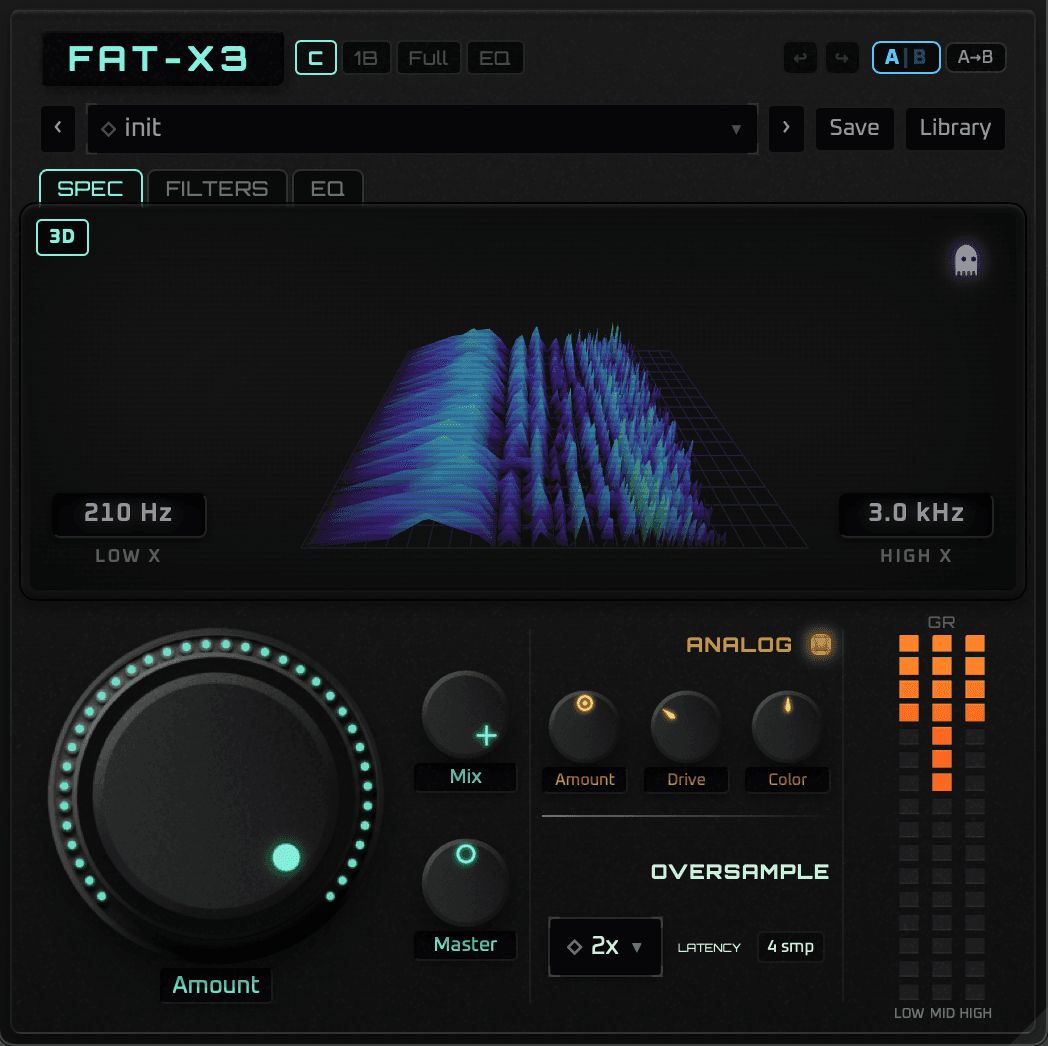
Task: Toggle the 3D spectrum view
Action: pos(62,238)
